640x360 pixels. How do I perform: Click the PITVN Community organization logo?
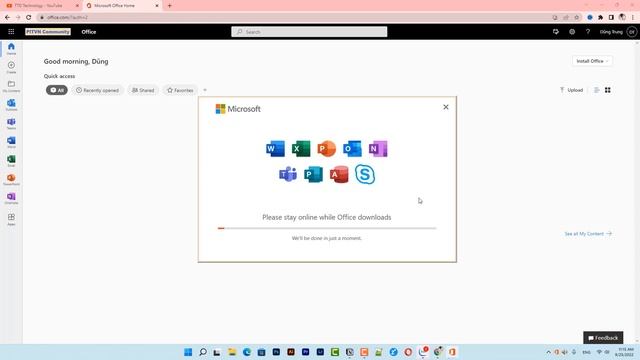48,32
